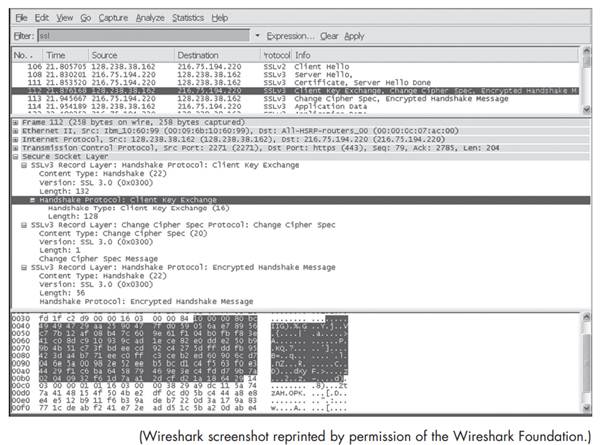601x445 pixels.
Task: Clear the display filter
Action: pyautogui.click(x=329, y=36)
